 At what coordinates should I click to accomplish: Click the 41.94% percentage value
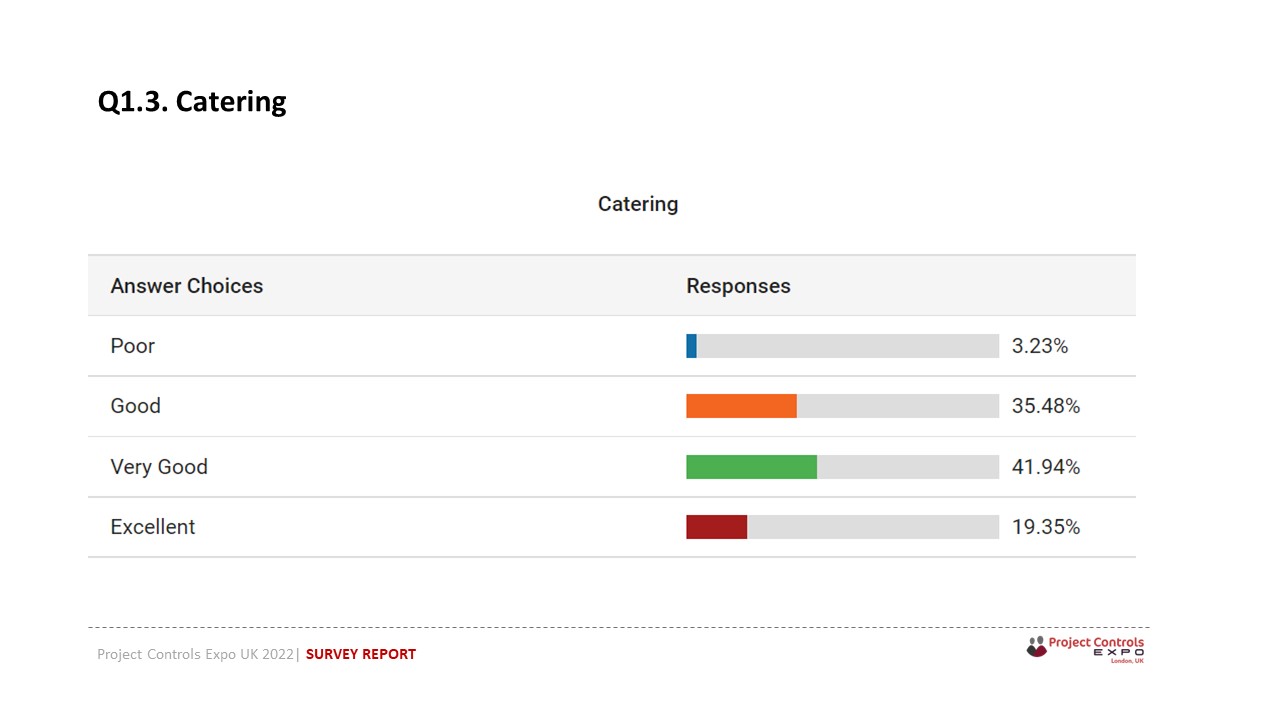tap(1046, 467)
